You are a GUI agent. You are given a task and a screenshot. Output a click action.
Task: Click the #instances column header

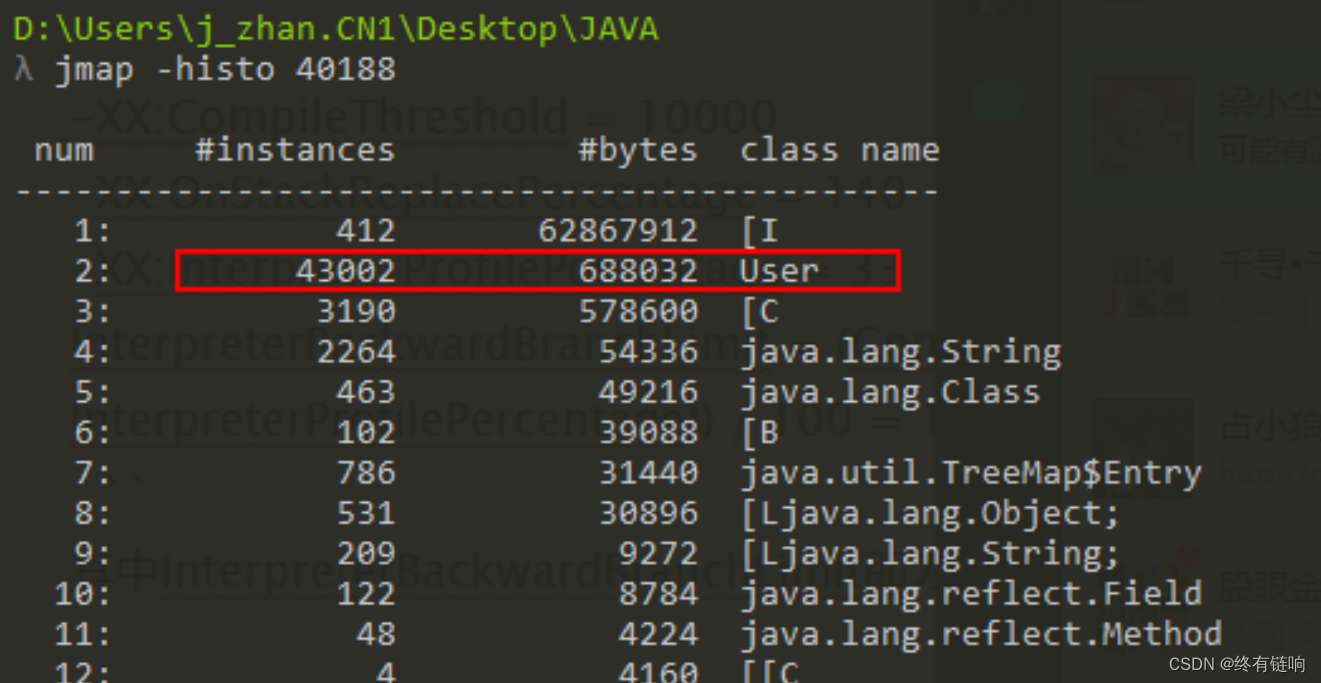[295, 150]
